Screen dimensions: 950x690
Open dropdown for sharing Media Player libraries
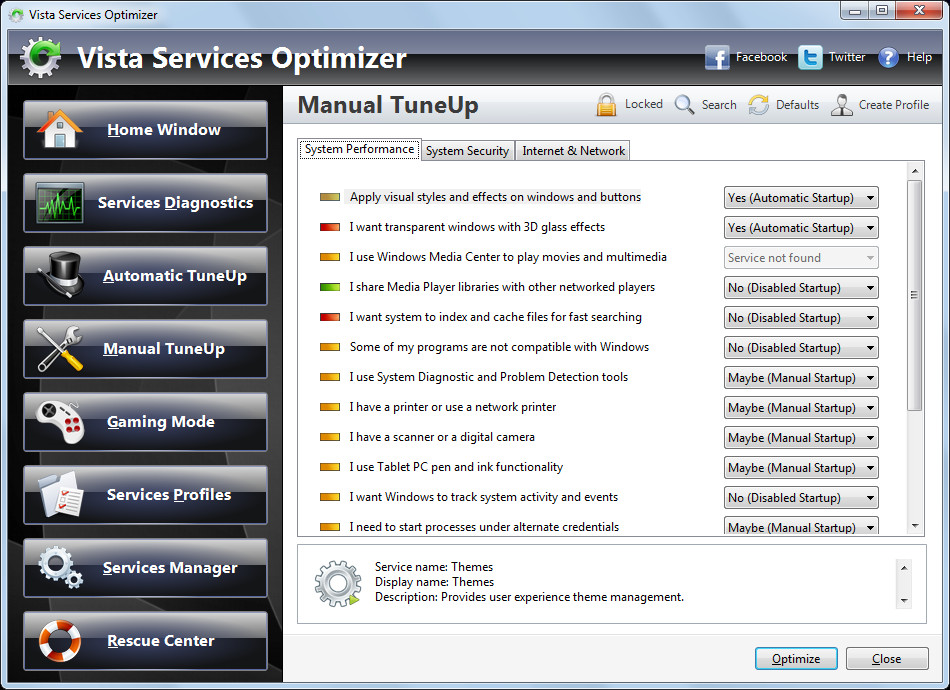[801, 288]
